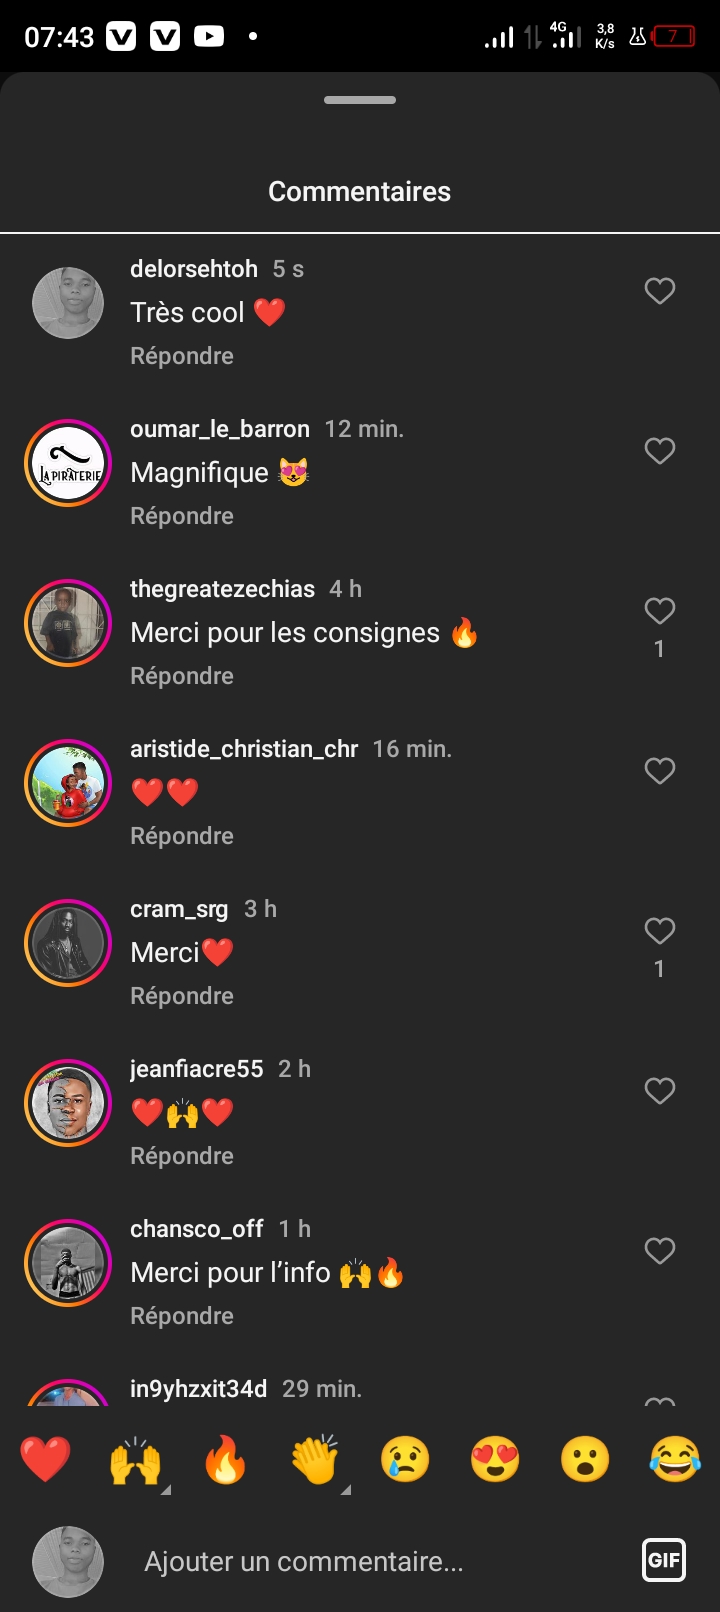This screenshot has width=720, height=1612.
Task: Insert the fire emoji reaction
Action: coord(225,1459)
